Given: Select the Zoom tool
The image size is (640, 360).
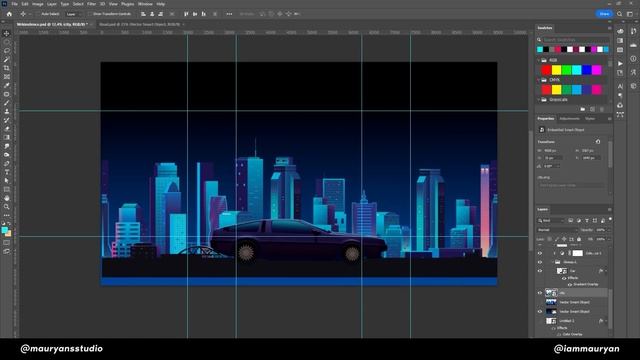Looking at the screenshot, I should (7, 207).
